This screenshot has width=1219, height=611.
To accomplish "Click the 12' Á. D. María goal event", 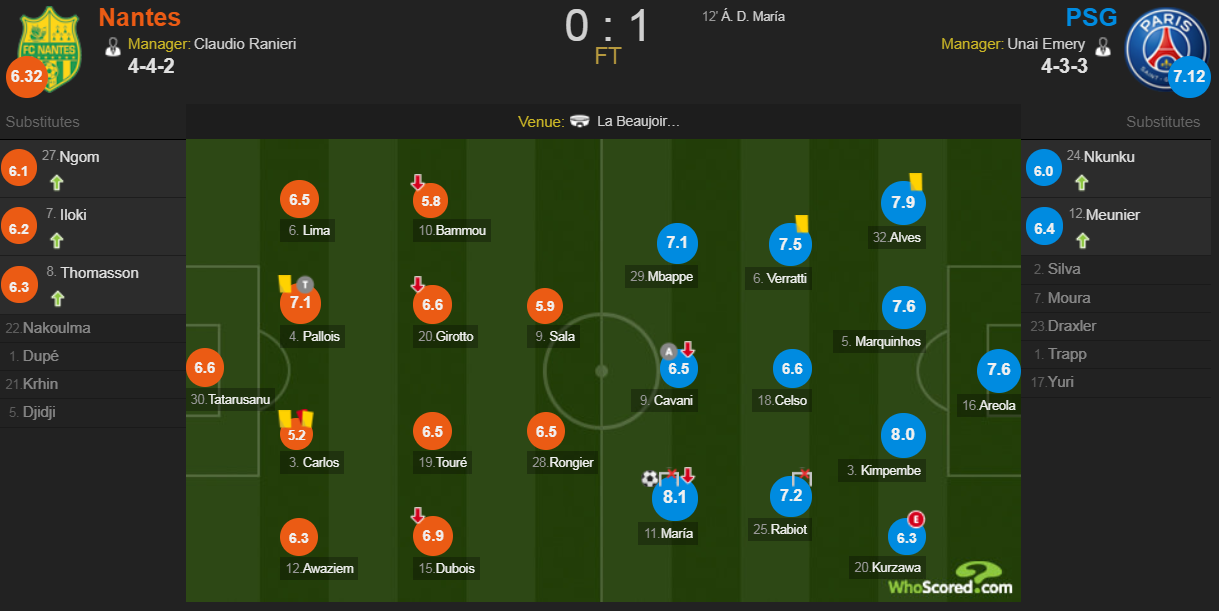I will tap(744, 16).
